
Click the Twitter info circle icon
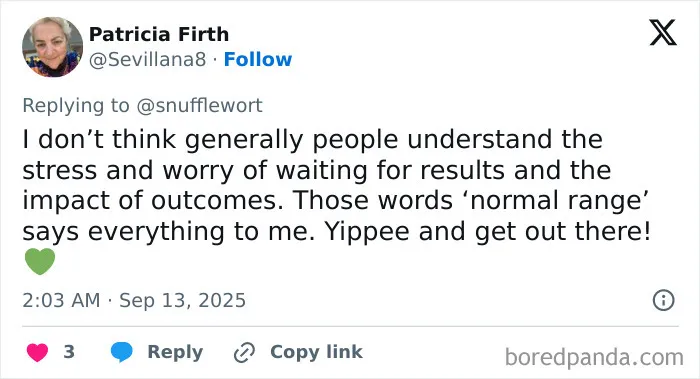tap(663, 300)
